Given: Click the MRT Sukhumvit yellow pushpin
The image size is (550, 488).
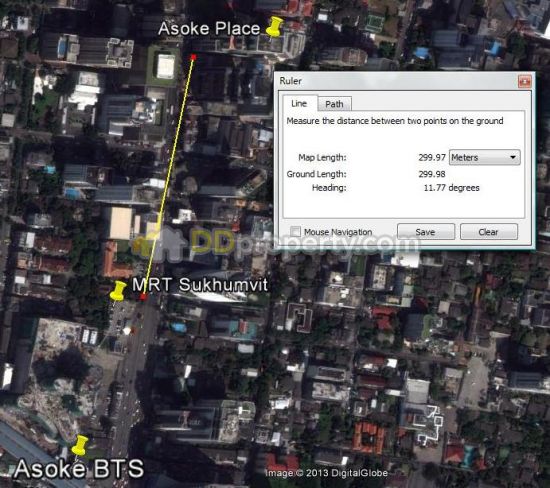Looking at the screenshot, I should [x=118, y=291].
